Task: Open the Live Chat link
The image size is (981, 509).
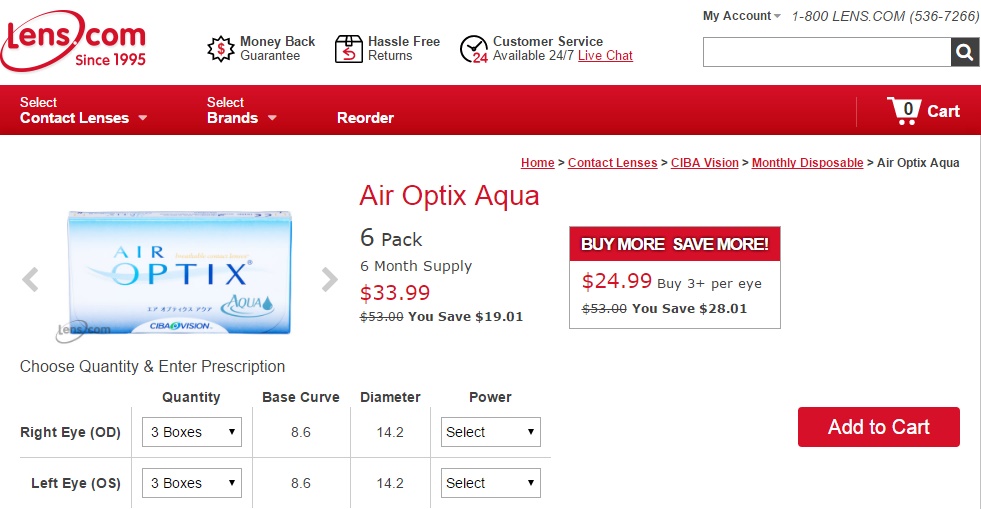Action: pyautogui.click(x=605, y=56)
